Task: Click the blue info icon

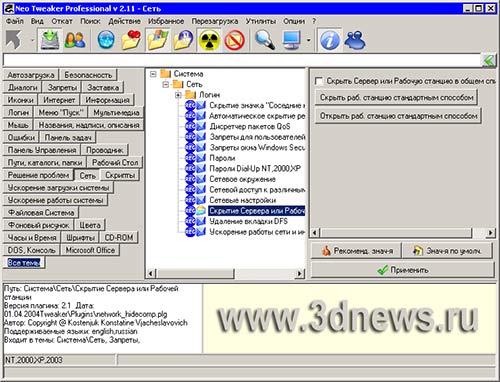Action: tap(330, 40)
